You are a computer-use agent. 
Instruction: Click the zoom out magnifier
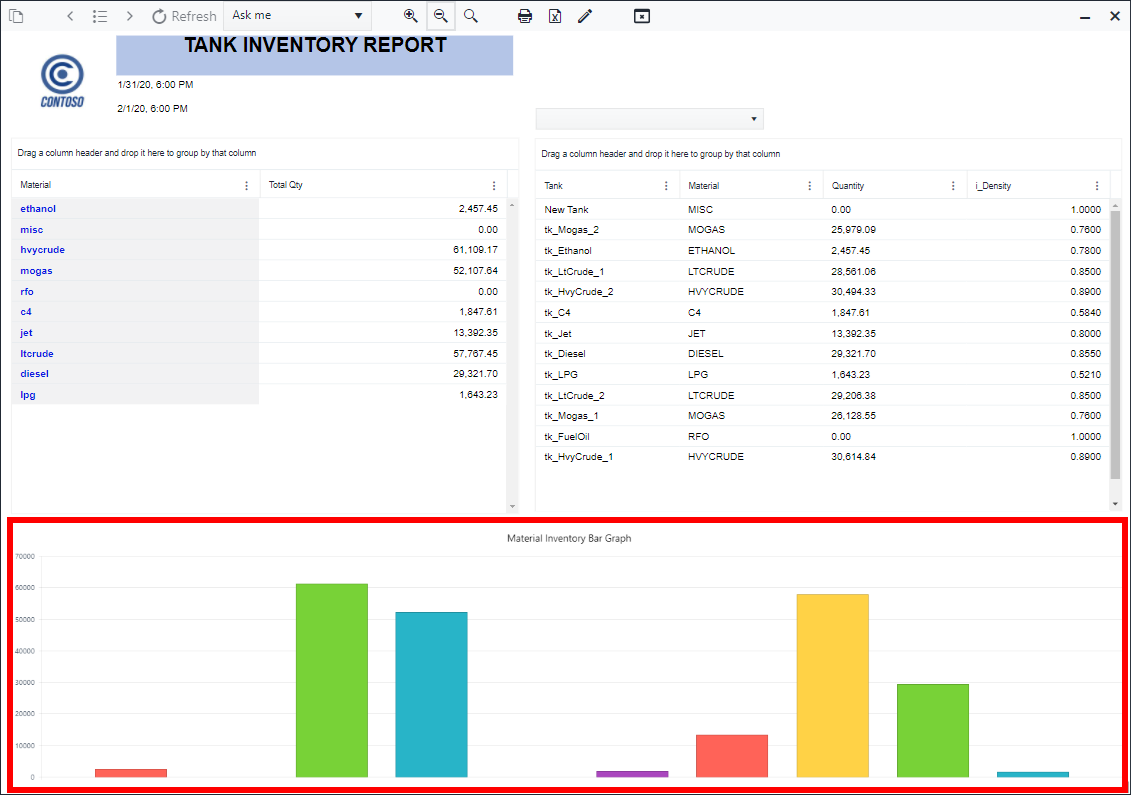point(440,16)
